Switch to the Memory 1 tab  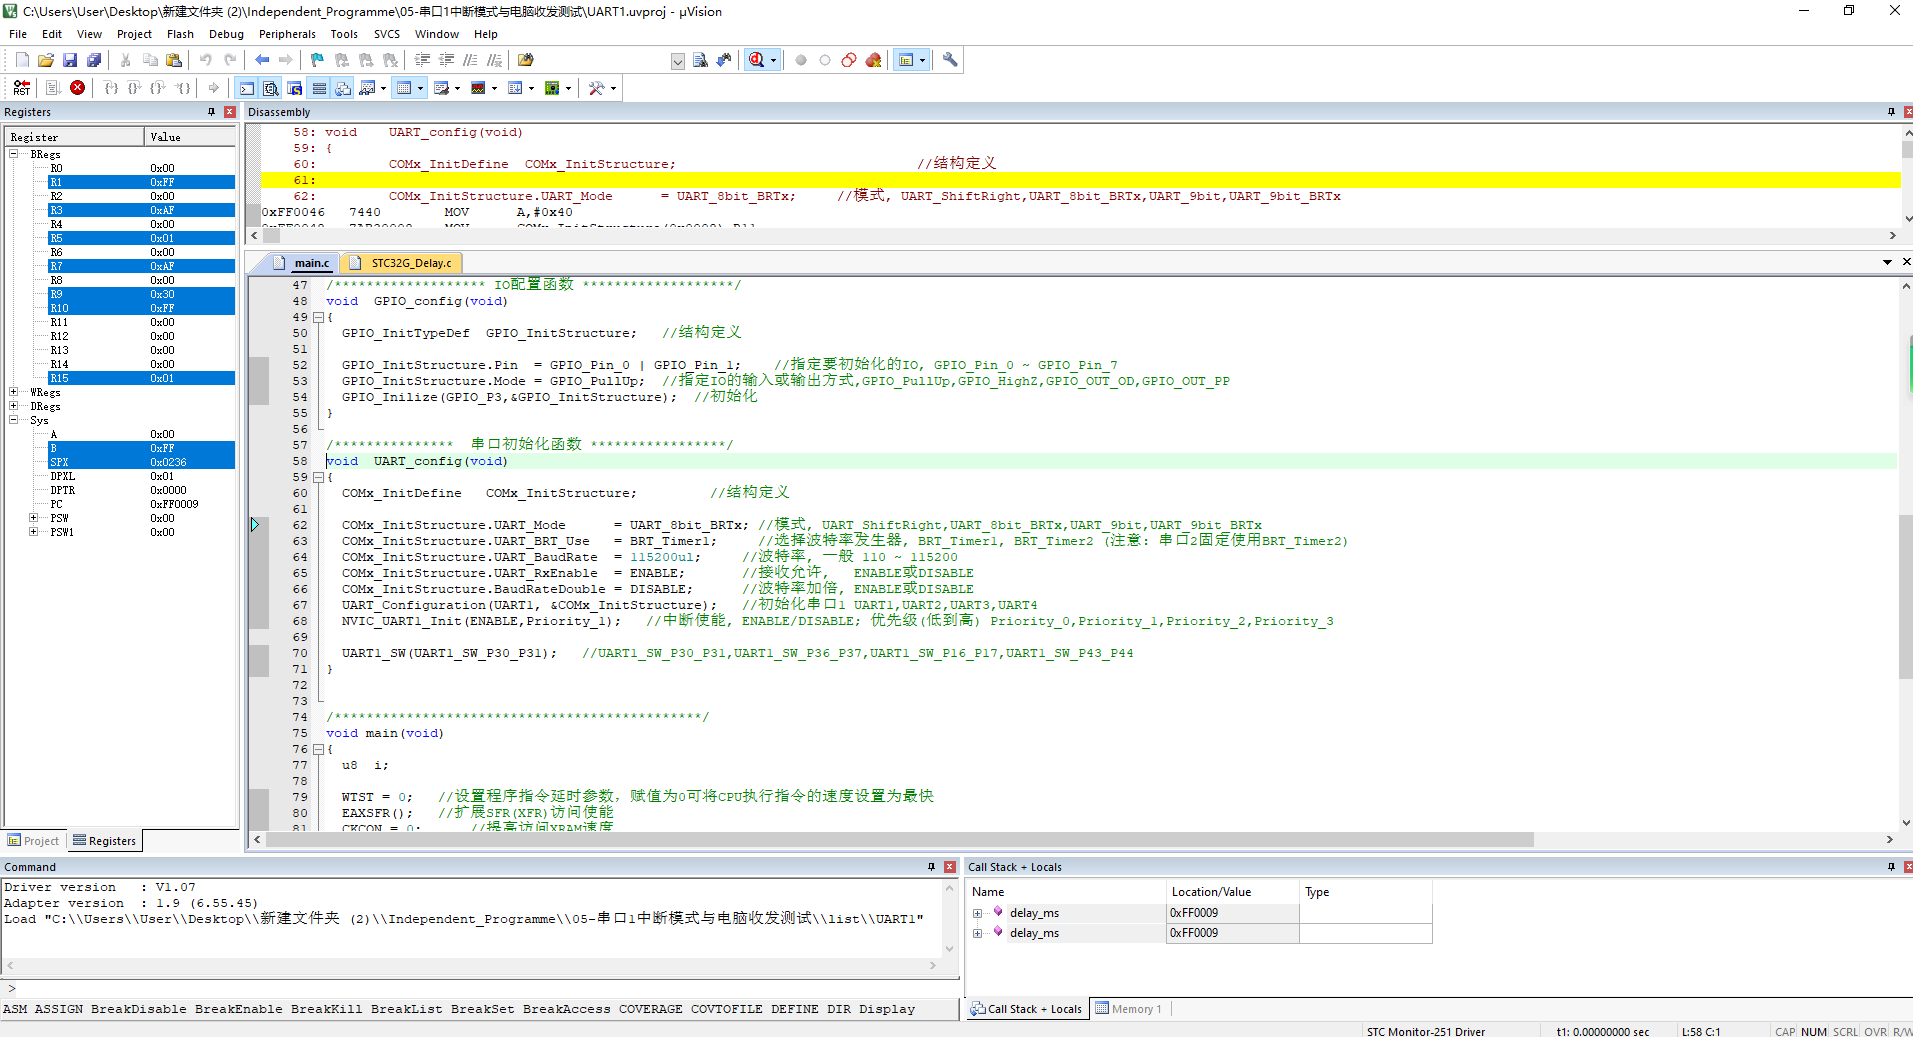point(1129,1009)
